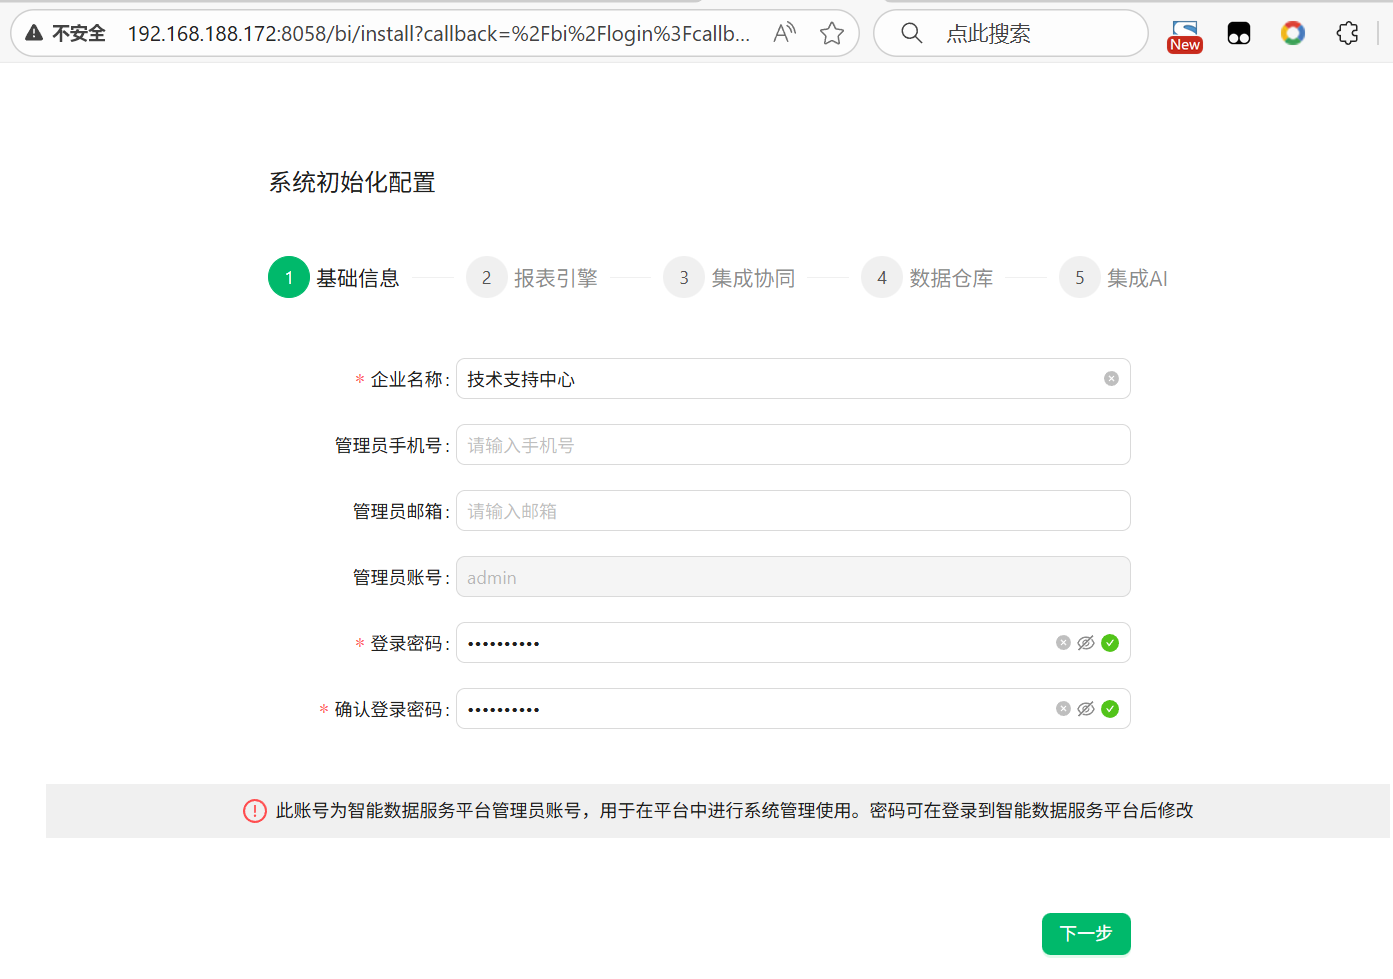Click the black mask extension icon
The image size is (1393, 979).
[x=1238, y=34]
